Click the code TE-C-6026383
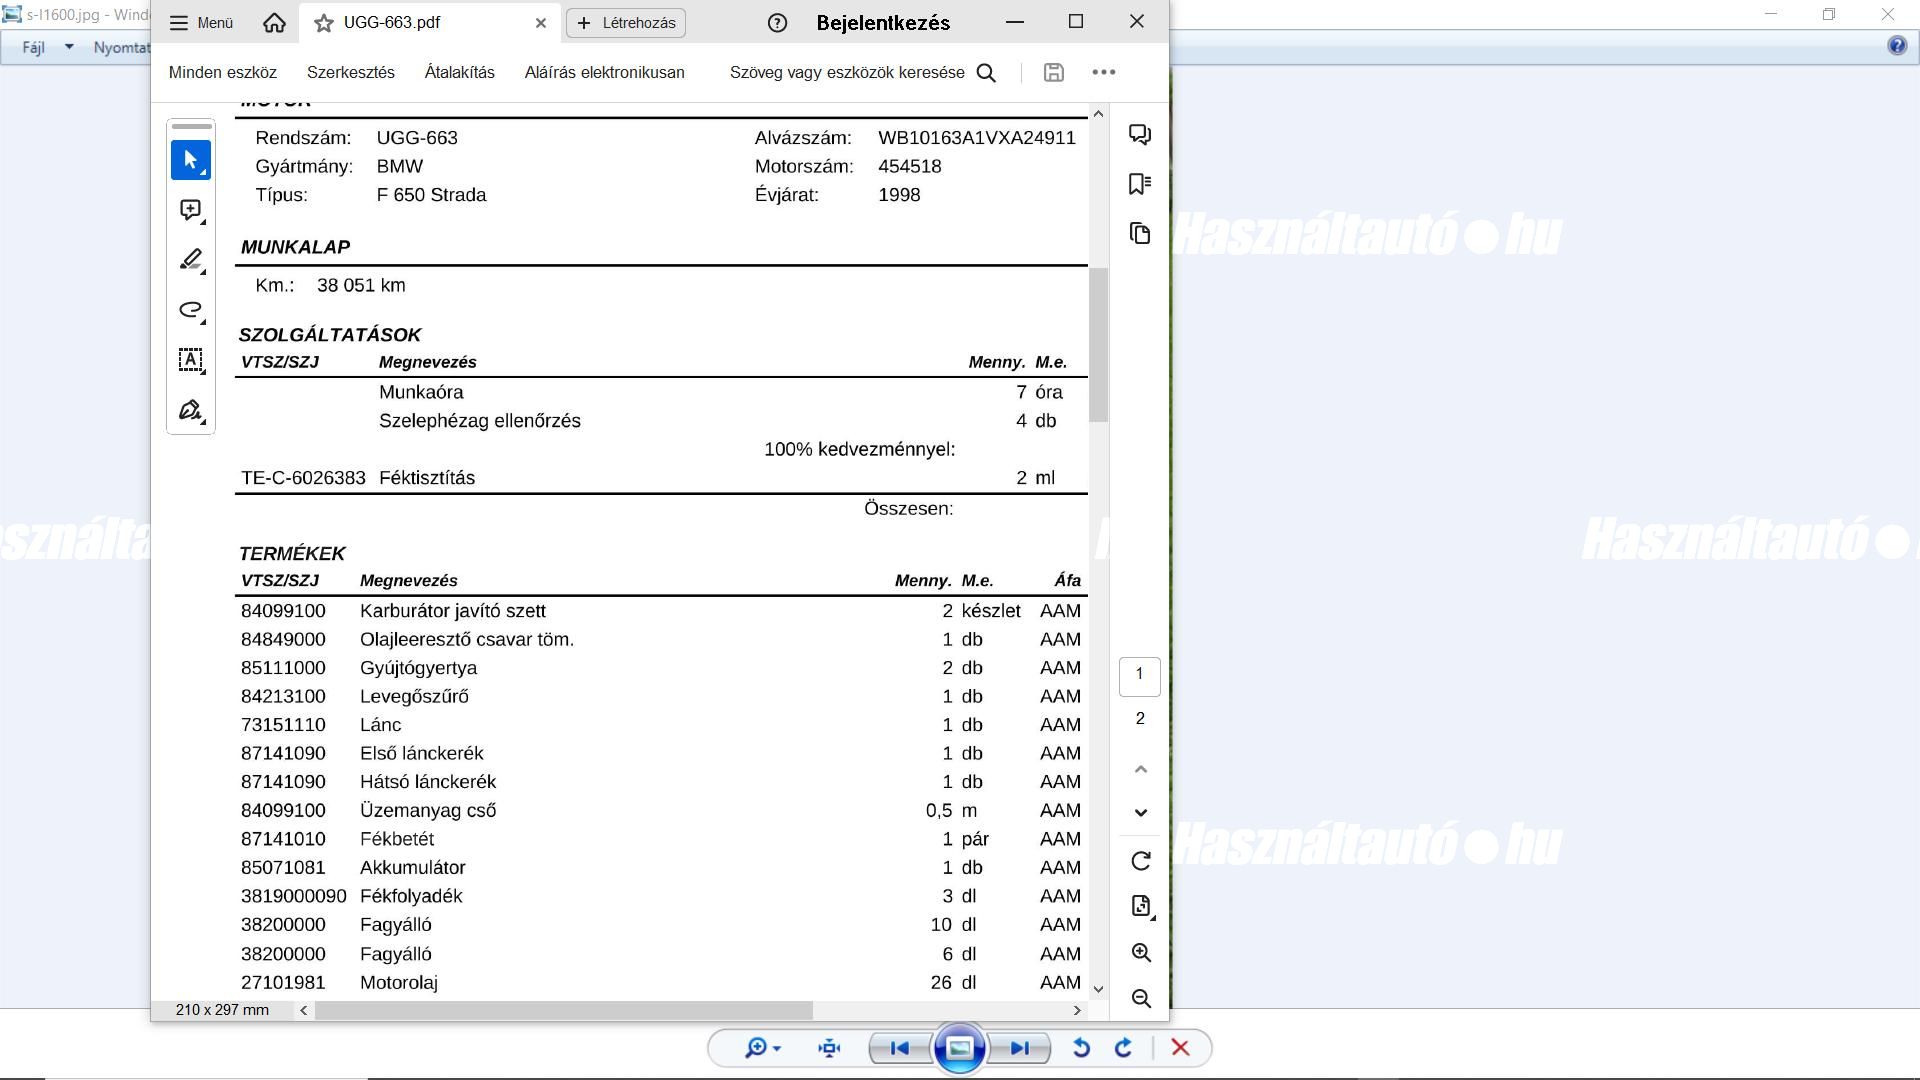The width and height of the screenshot is (1920, 1080). pos(303,478)
